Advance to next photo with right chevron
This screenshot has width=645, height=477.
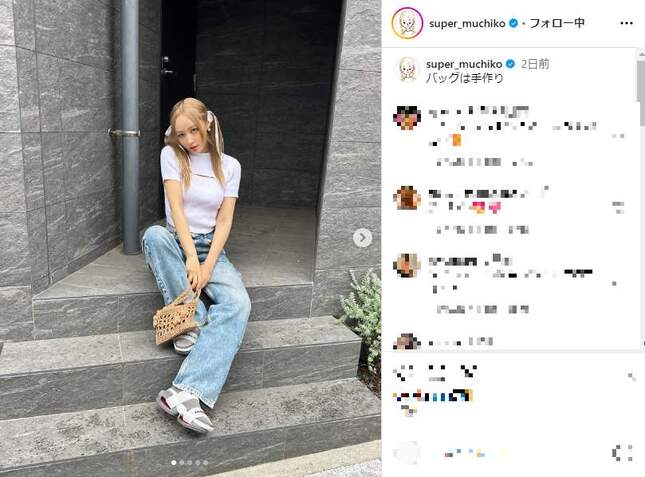tap(362, 238)
